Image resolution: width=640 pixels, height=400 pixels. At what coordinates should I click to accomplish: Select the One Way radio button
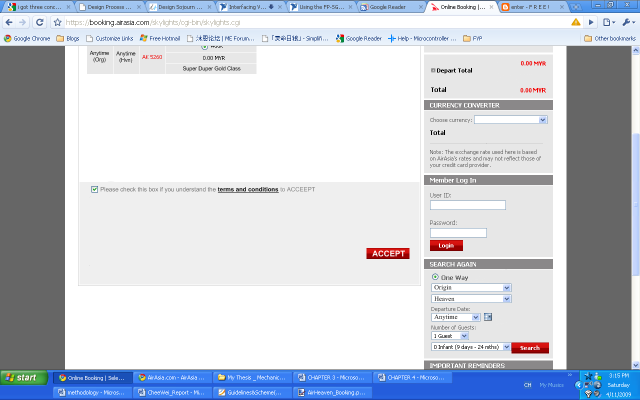pyautogui.click(x=435, y=277)
